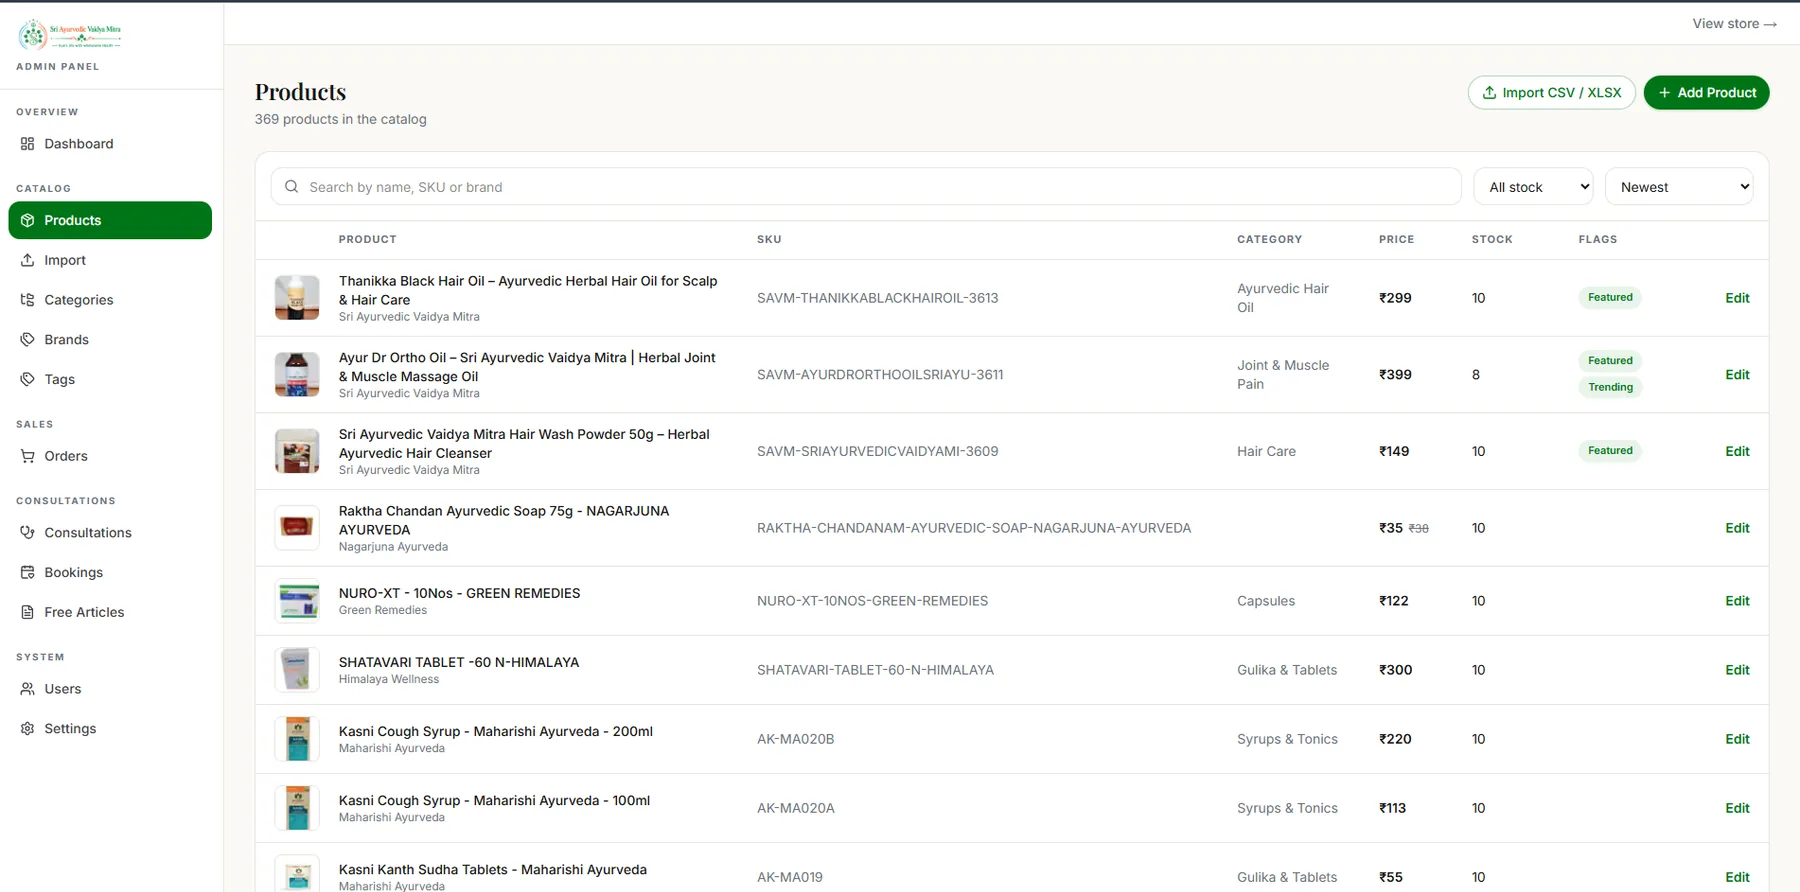Click the SHATAVARI TABLET thumbnail
Screen dimensions: 1800x892
tap(297, 670)
